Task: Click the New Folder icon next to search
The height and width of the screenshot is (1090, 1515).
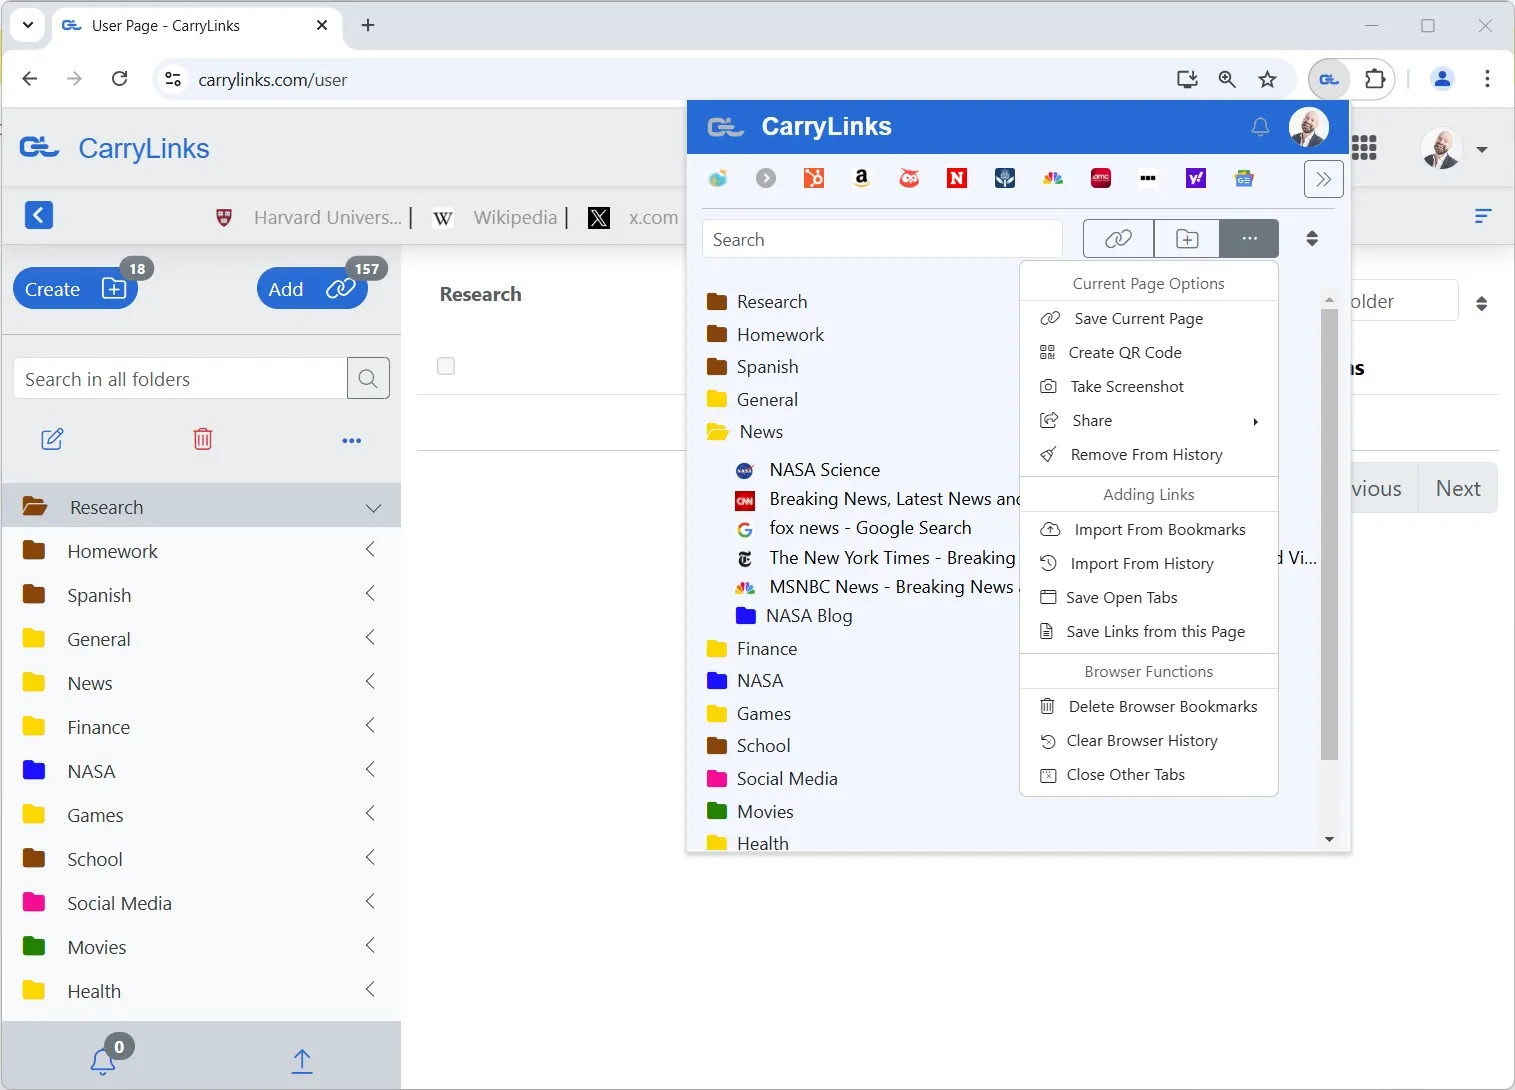Action: point(1186,238)
